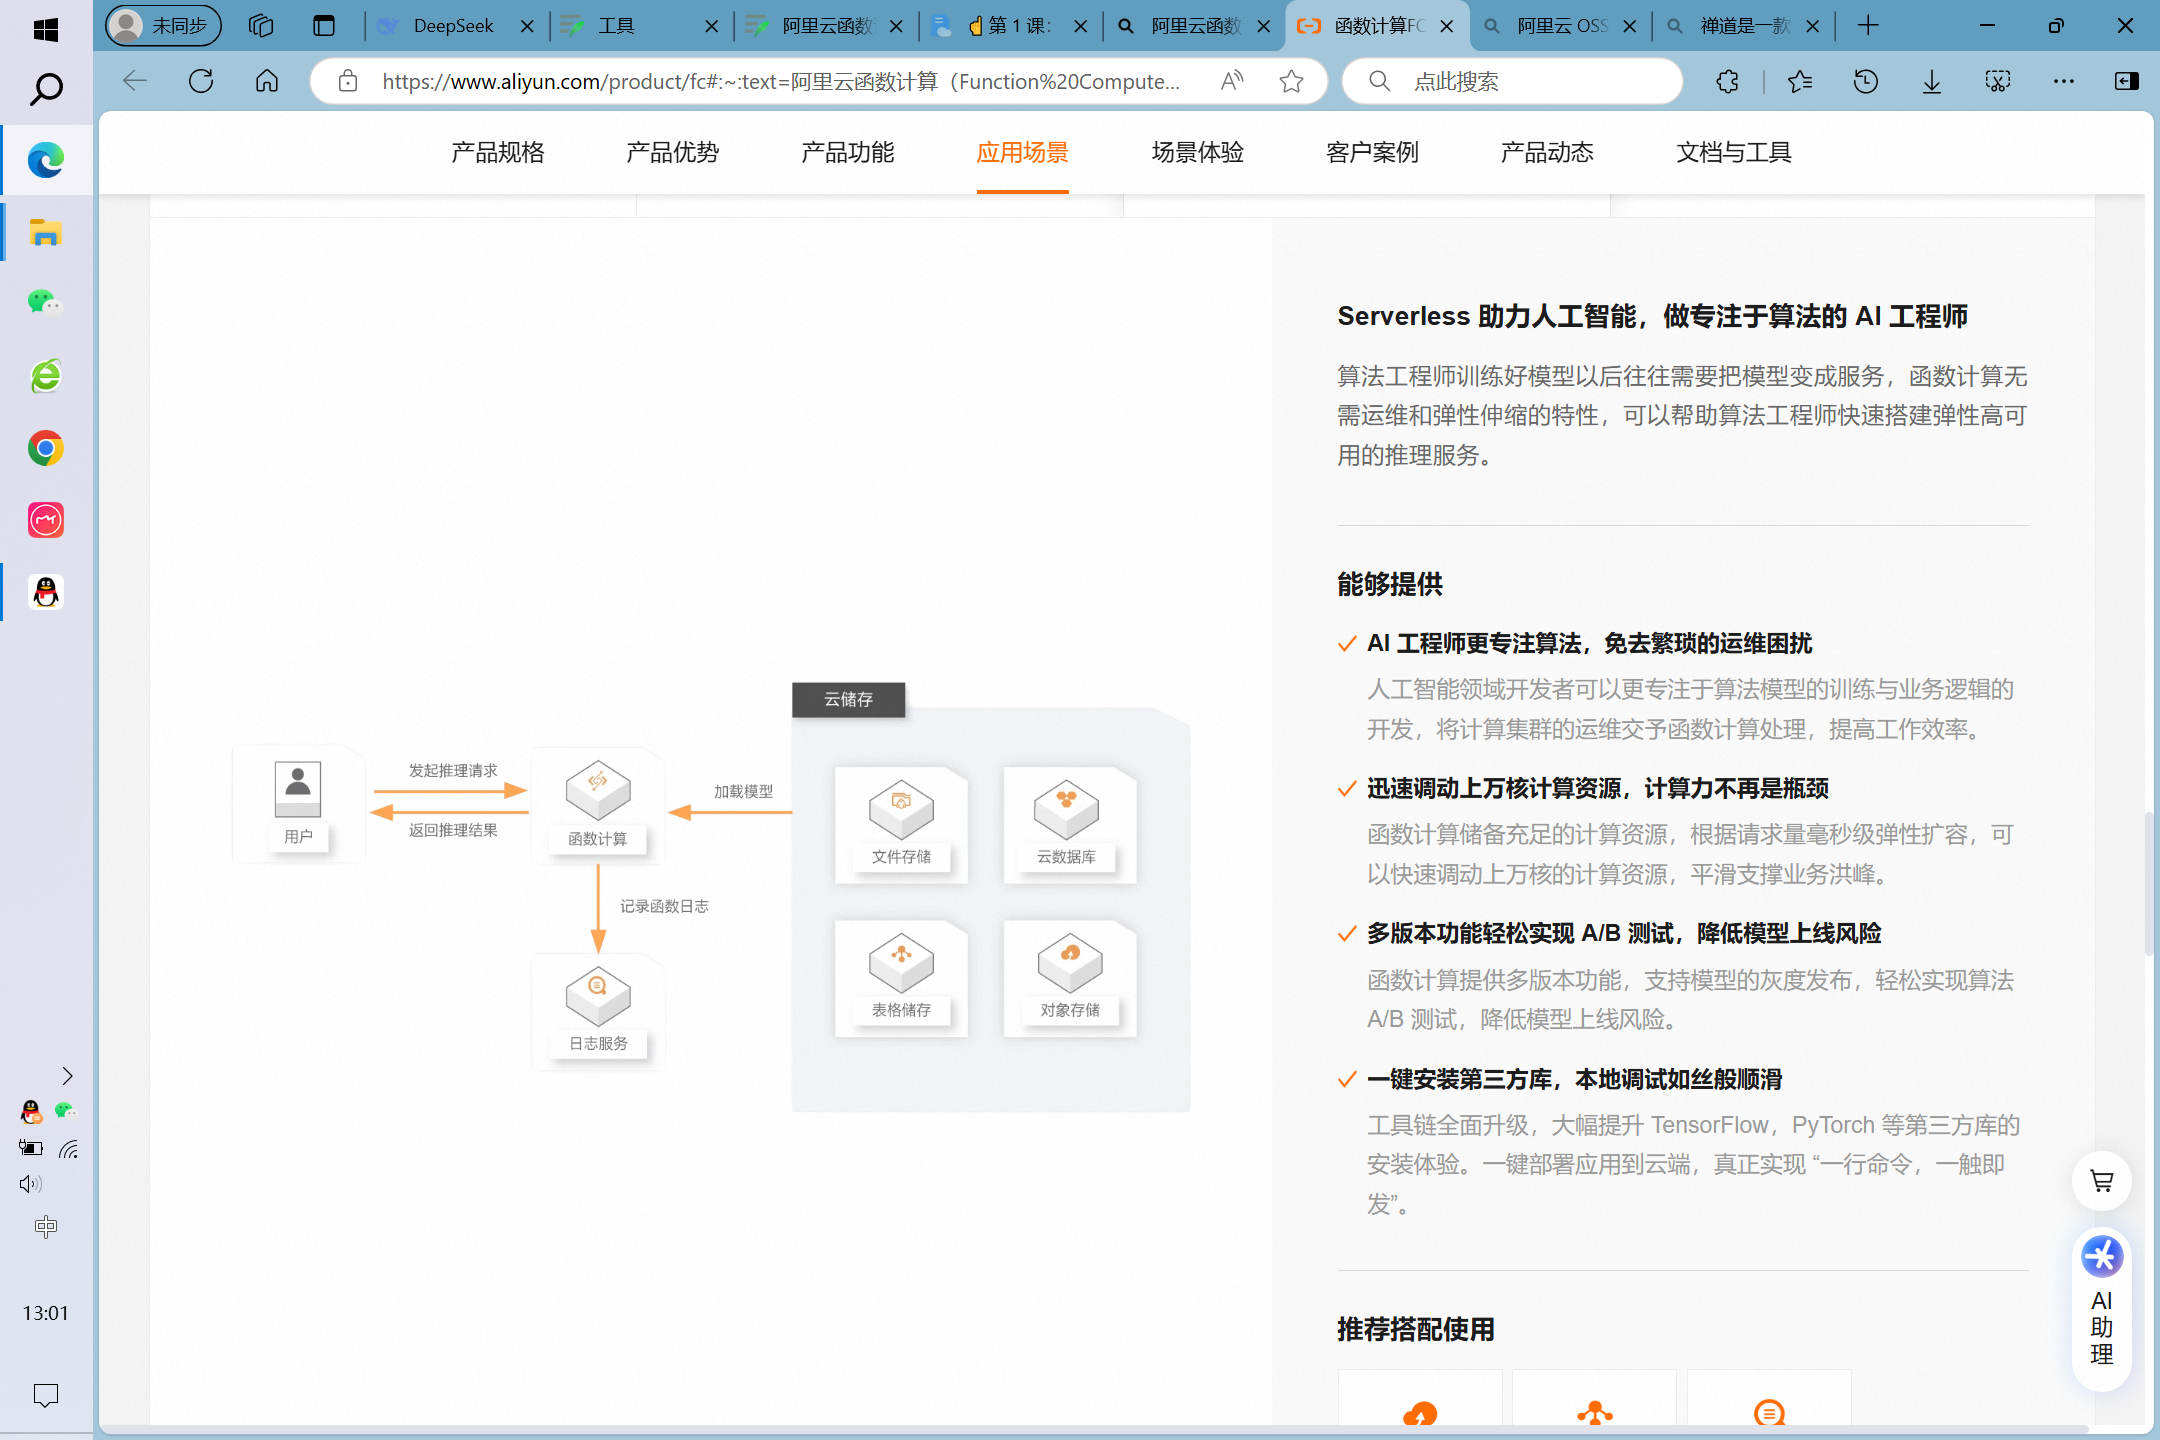This screenshot has height=1440, width=2160.
Task: Go to 产品动态 section
Action: 1547,153
